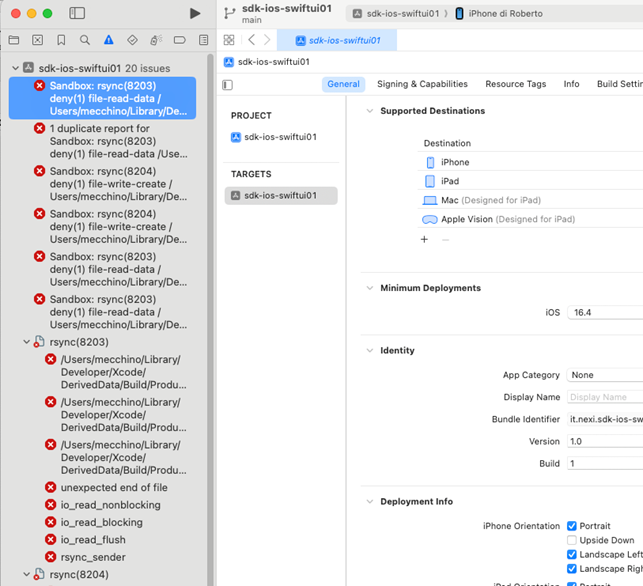The width and height of the screenshot is (643, 586).
Task: Switch to the General tab
Action: pyautogui.click(x=343, y=84)
